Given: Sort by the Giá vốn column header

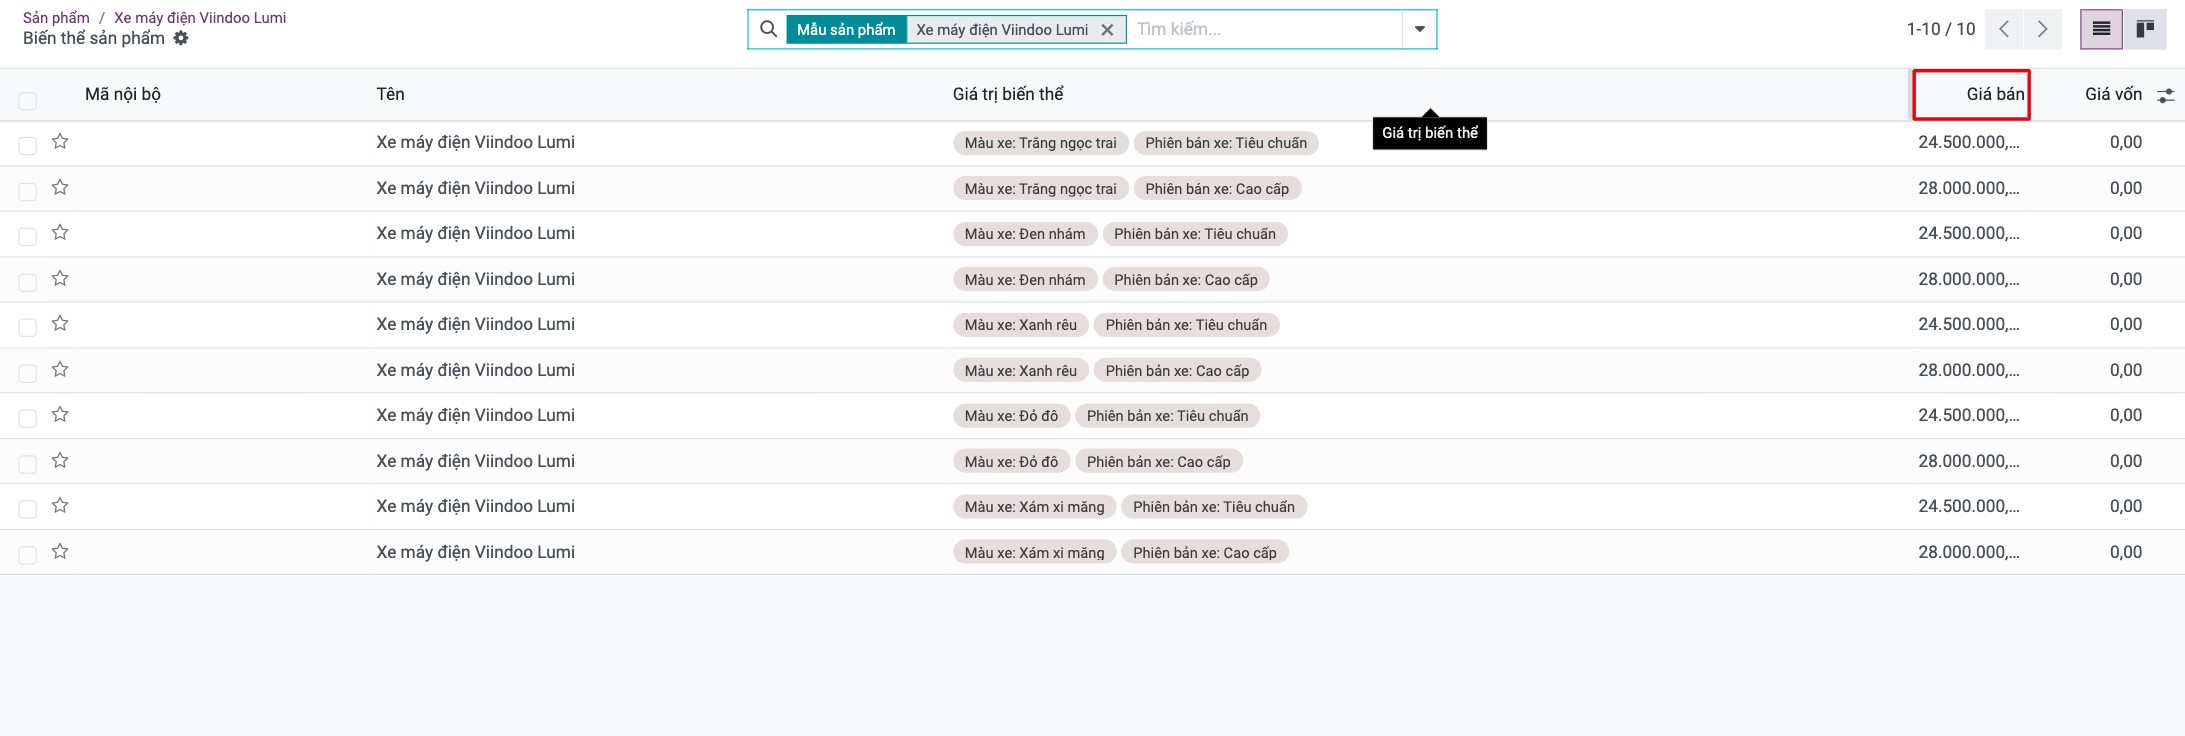Looking at the screenshot, I should pos(2113,94).
